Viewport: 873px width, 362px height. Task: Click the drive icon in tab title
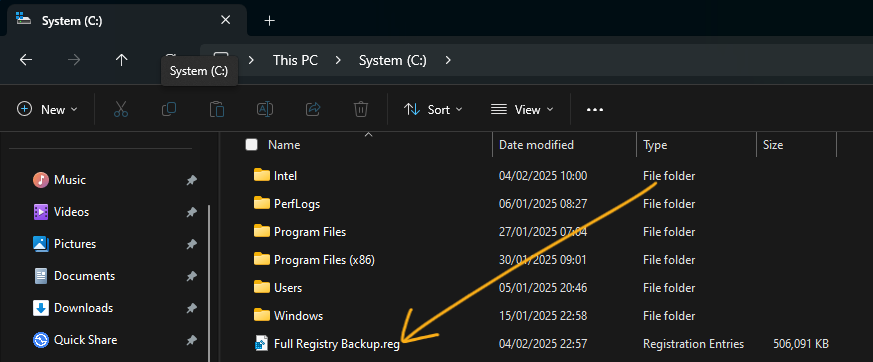pyautogui.click(x=23, y=19)
